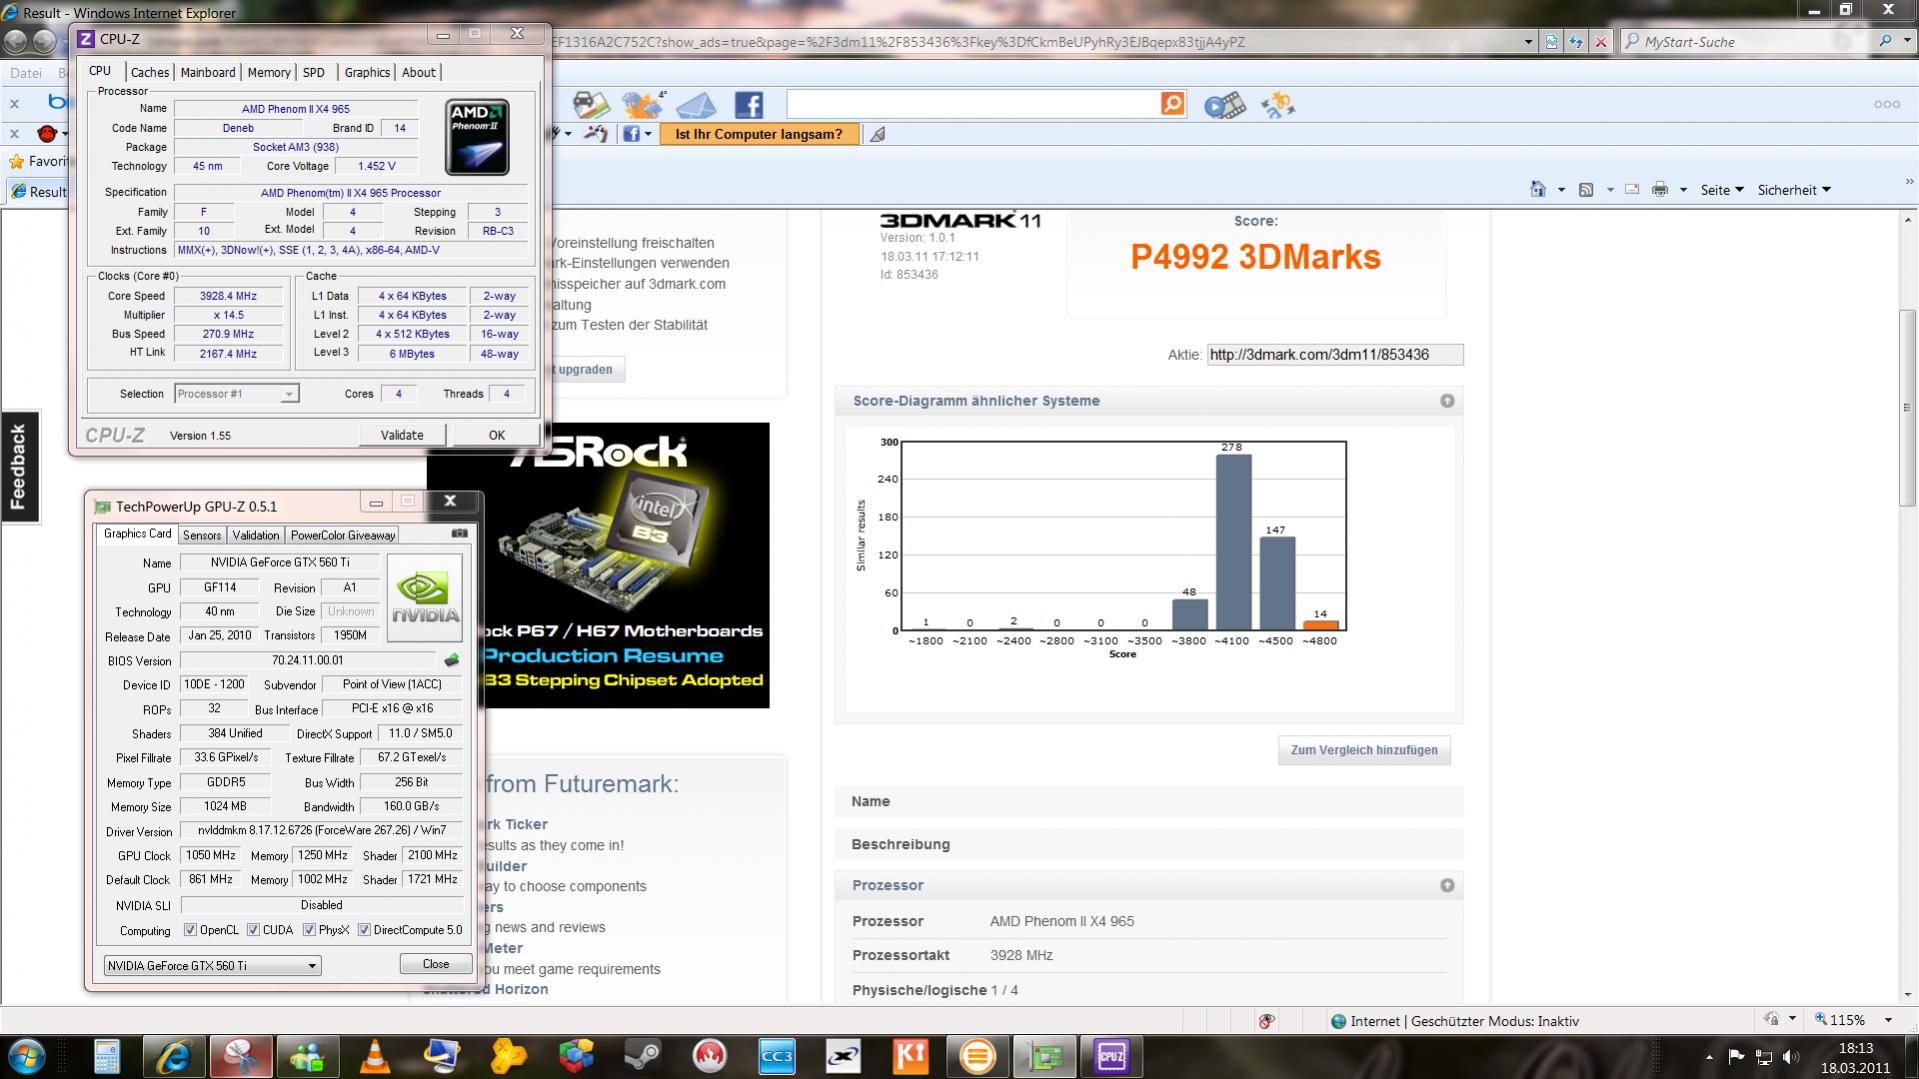Click the GPU-Z graphics card taskbar icon
This screenshot has height=1079, width=1919.
pyautogui.click(x=1044, y=1056)
